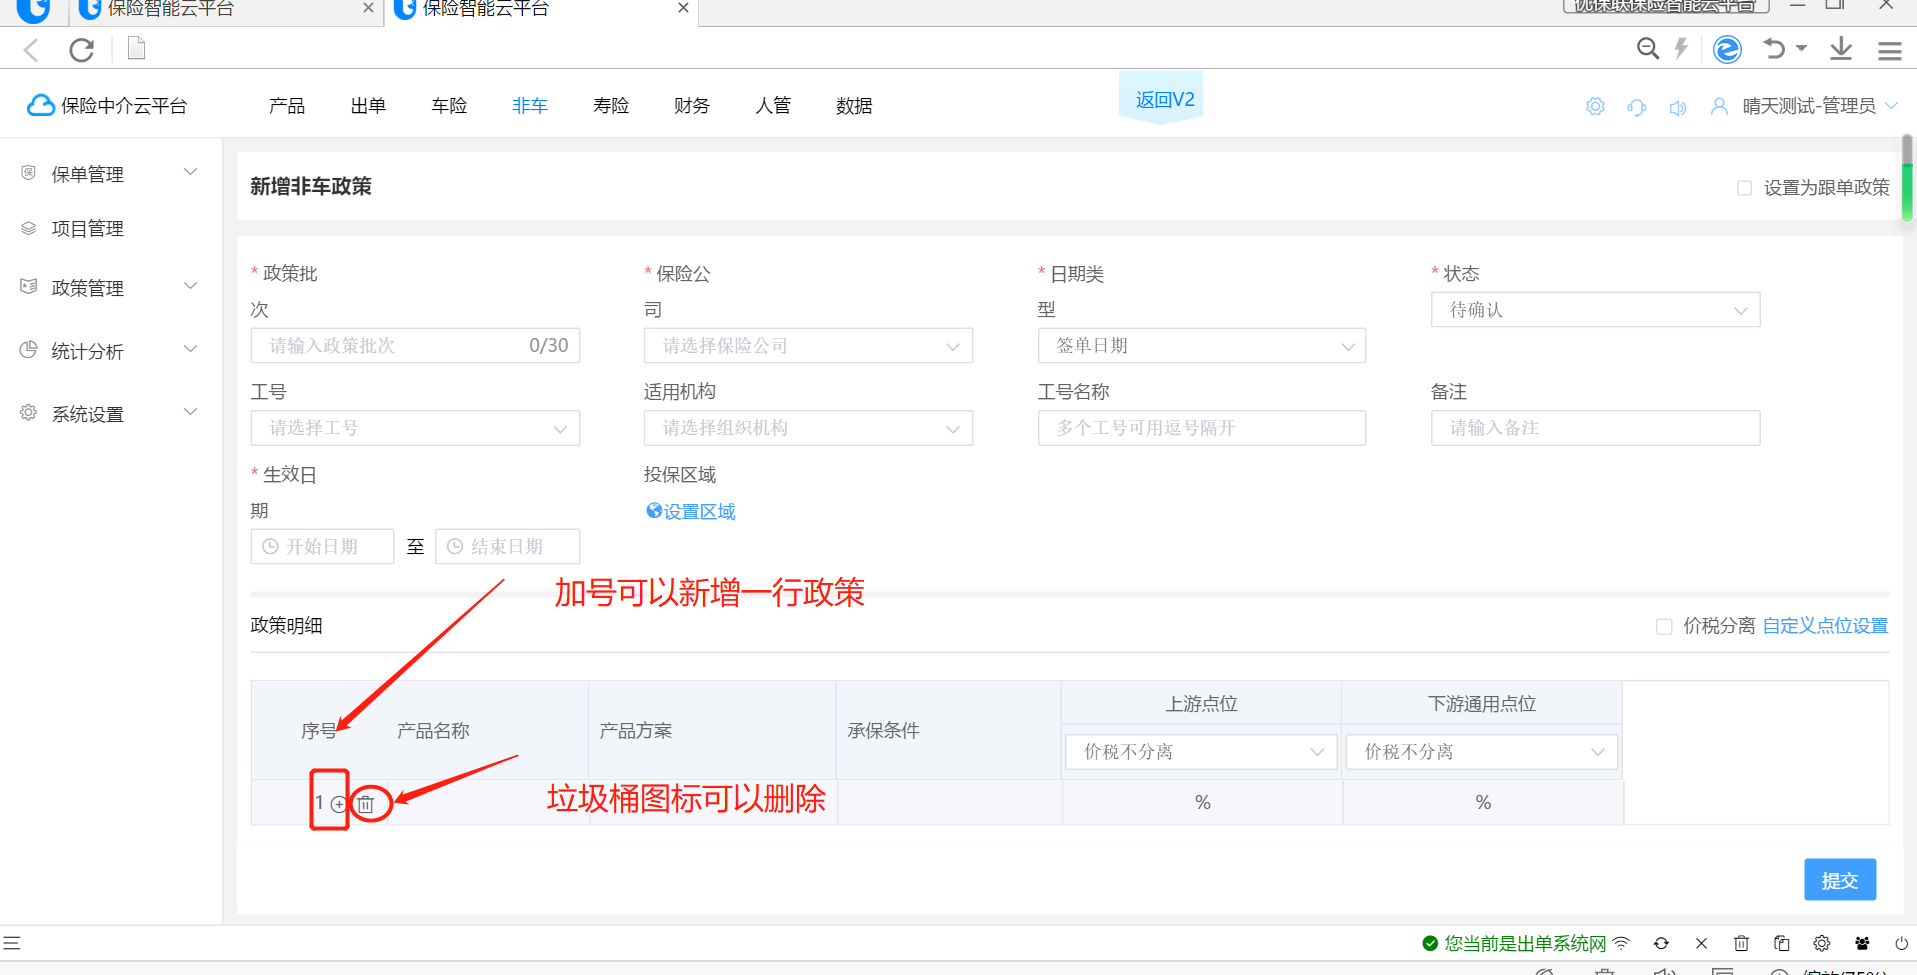Expand the 统计分析 sidebar menu
The height and width of the screenshot is (975, 1917).
pyautogui.click(x=110, y=351)
